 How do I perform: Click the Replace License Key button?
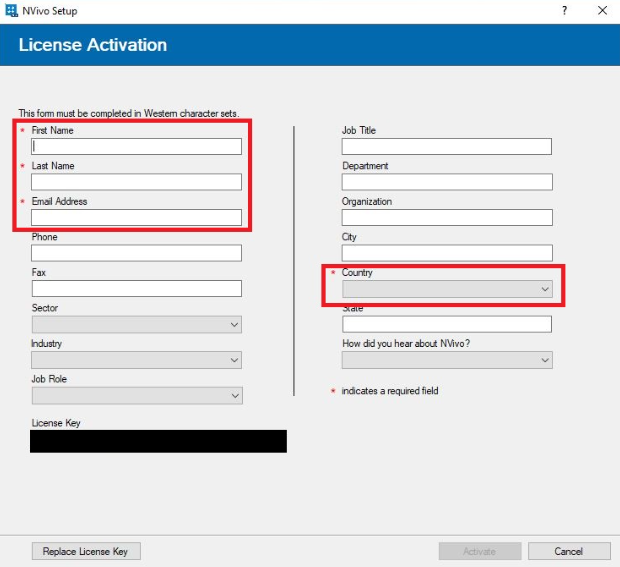[86, 551]
